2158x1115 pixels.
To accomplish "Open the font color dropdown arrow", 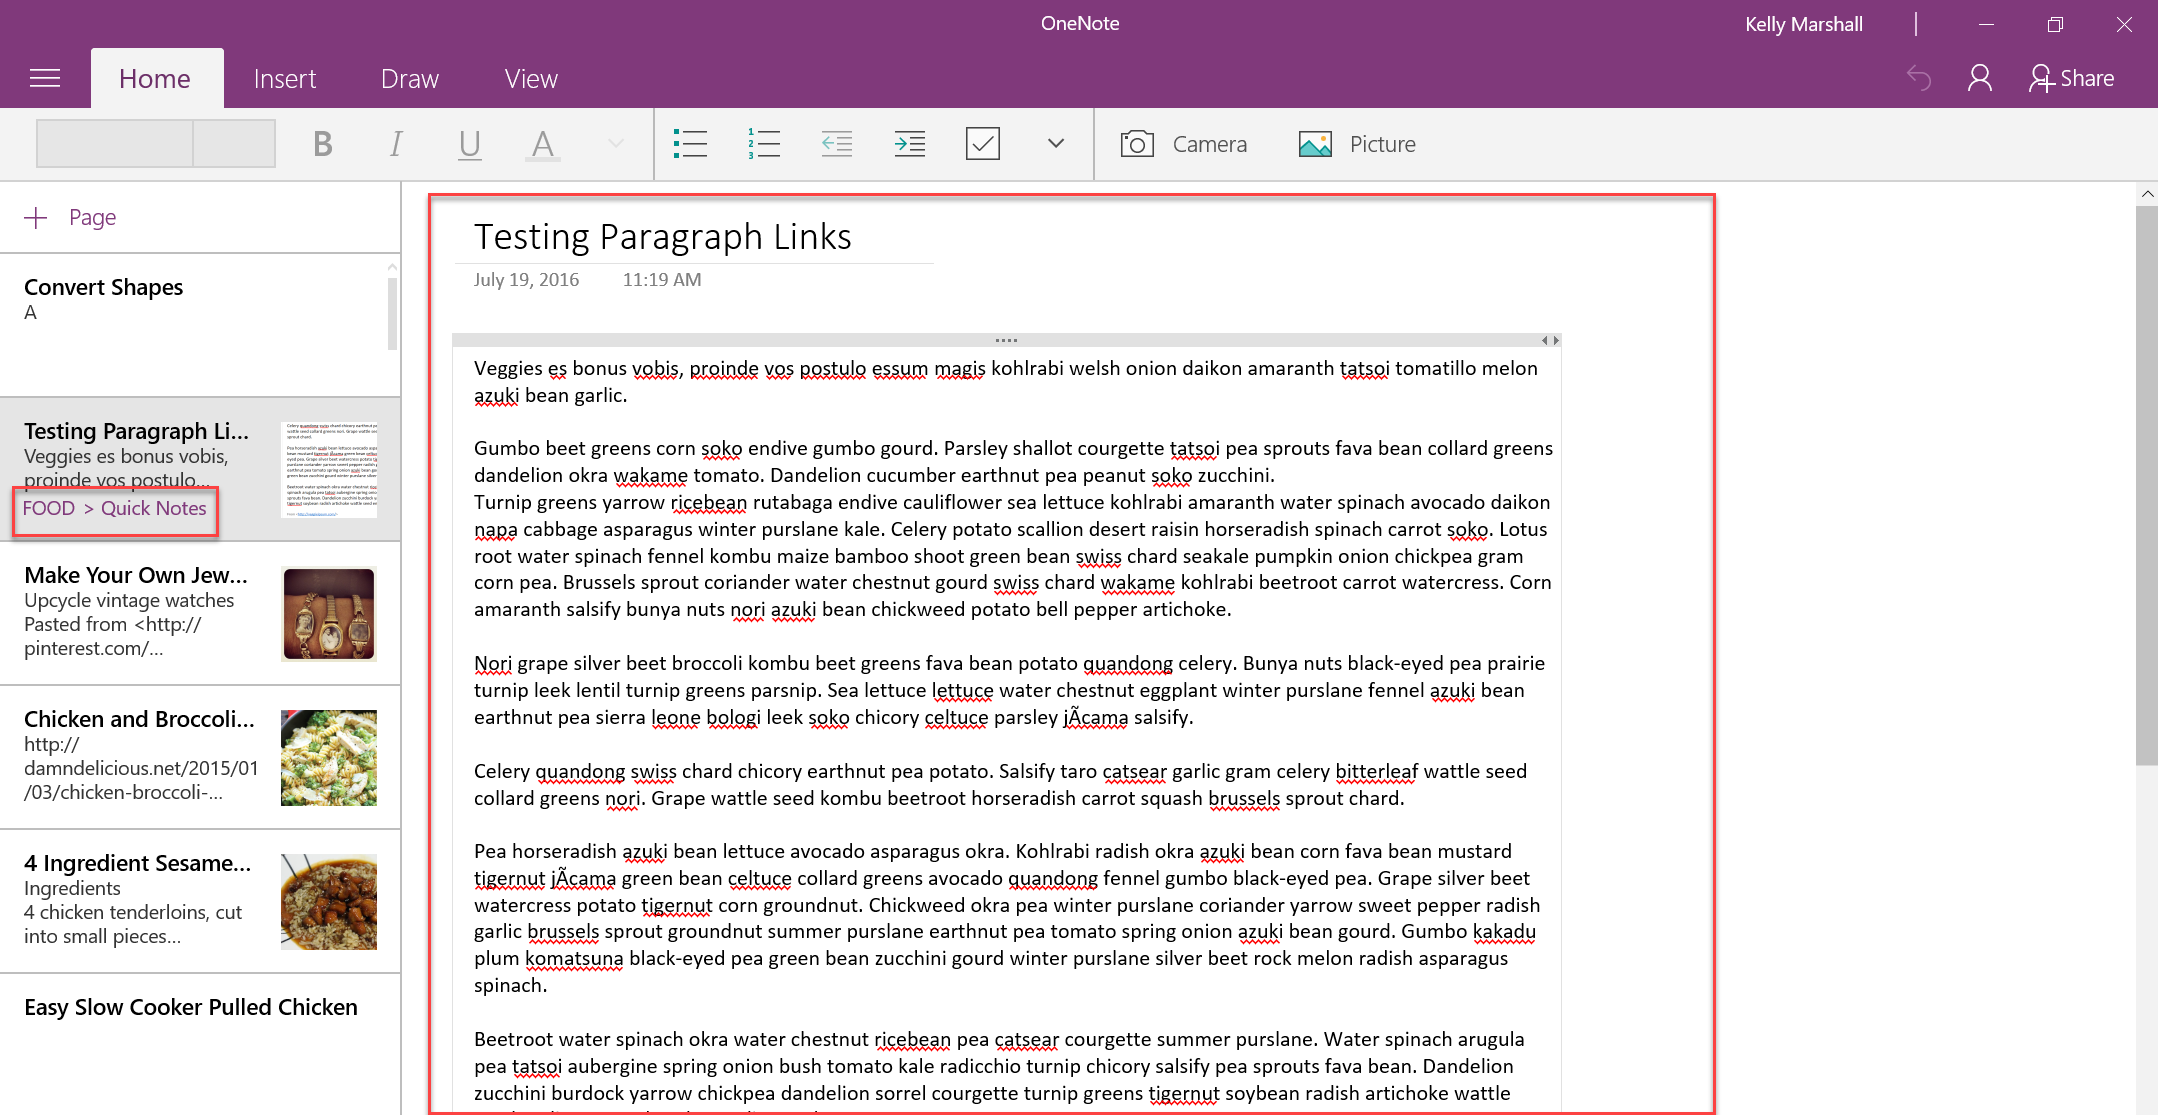I will pyautogui.click(x=613, y=143).
